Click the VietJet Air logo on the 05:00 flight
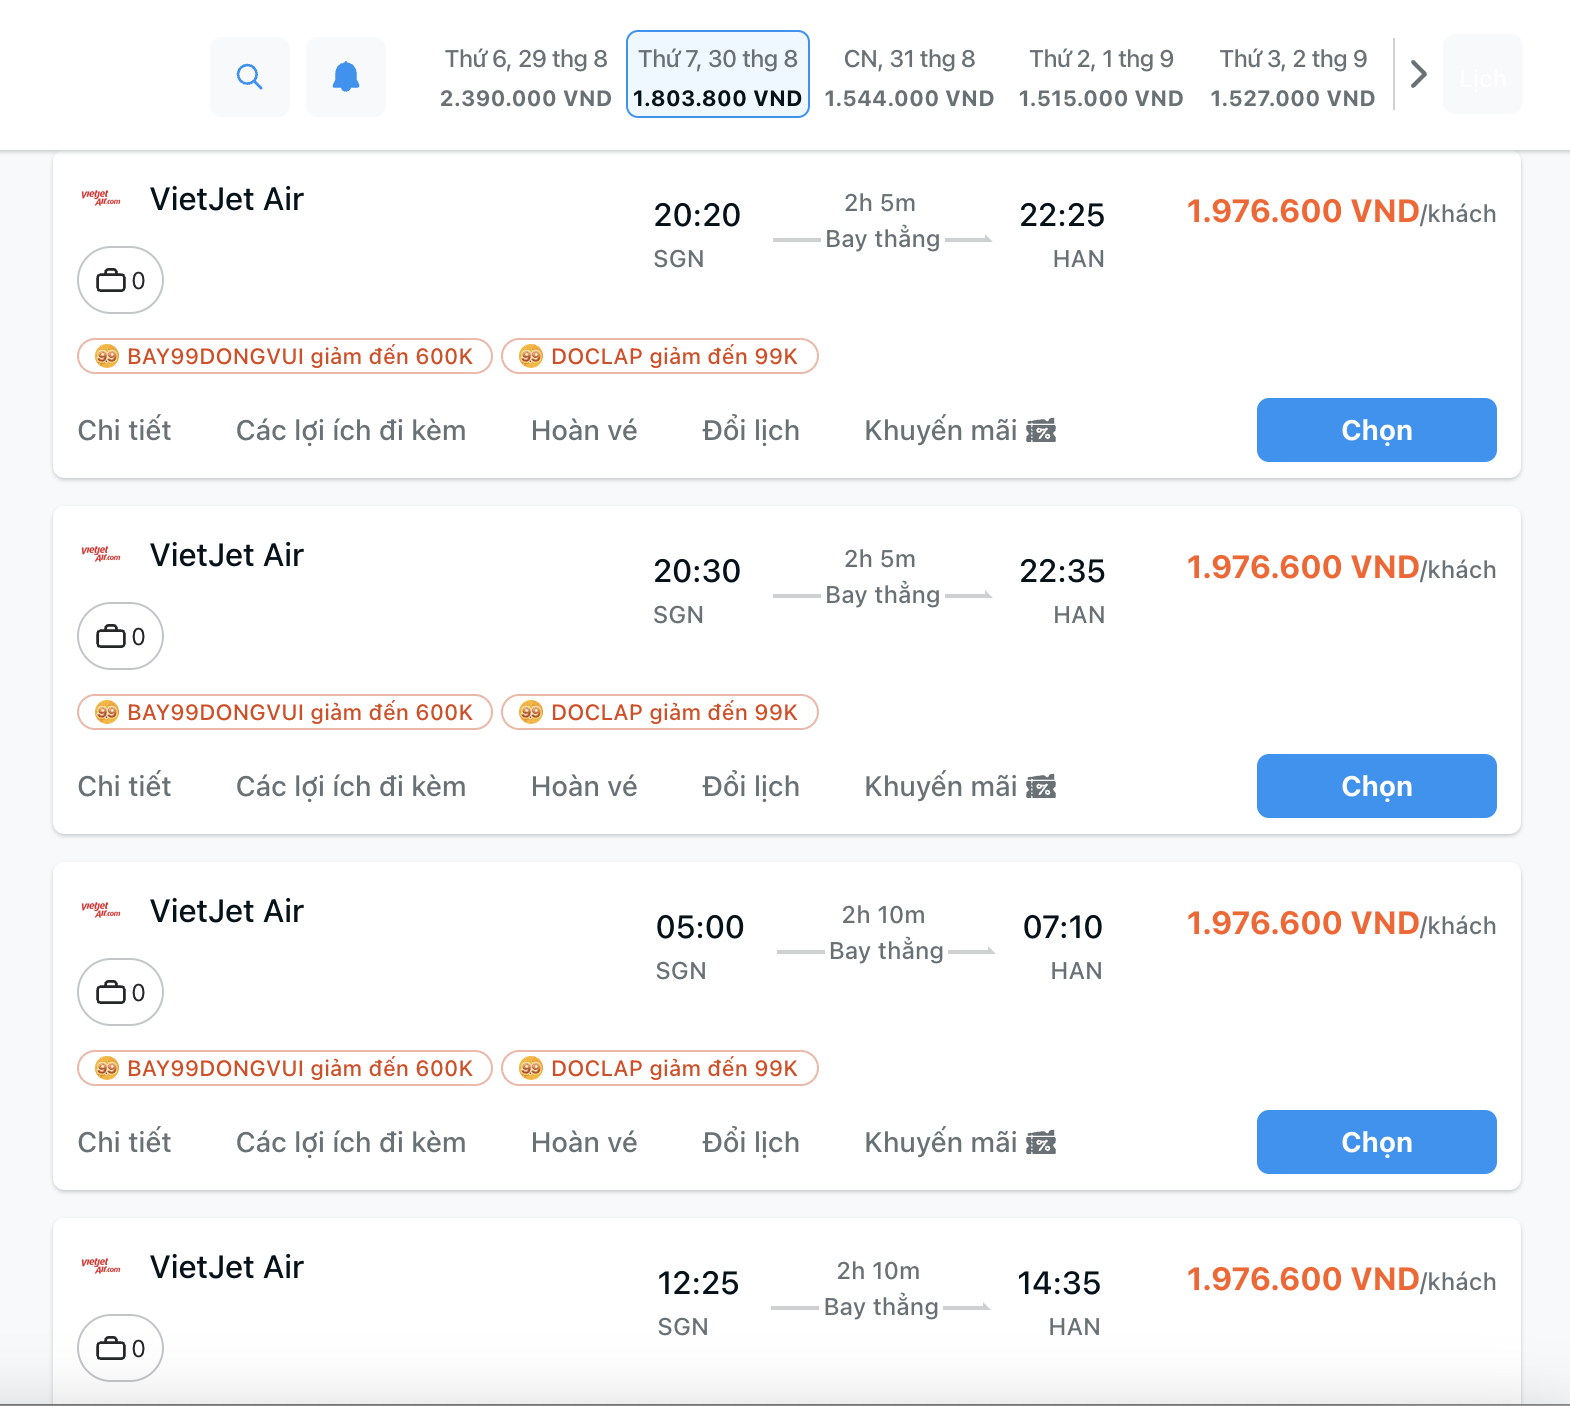Viewport: 1570px width, 1406px height. [x=101, y=908]
